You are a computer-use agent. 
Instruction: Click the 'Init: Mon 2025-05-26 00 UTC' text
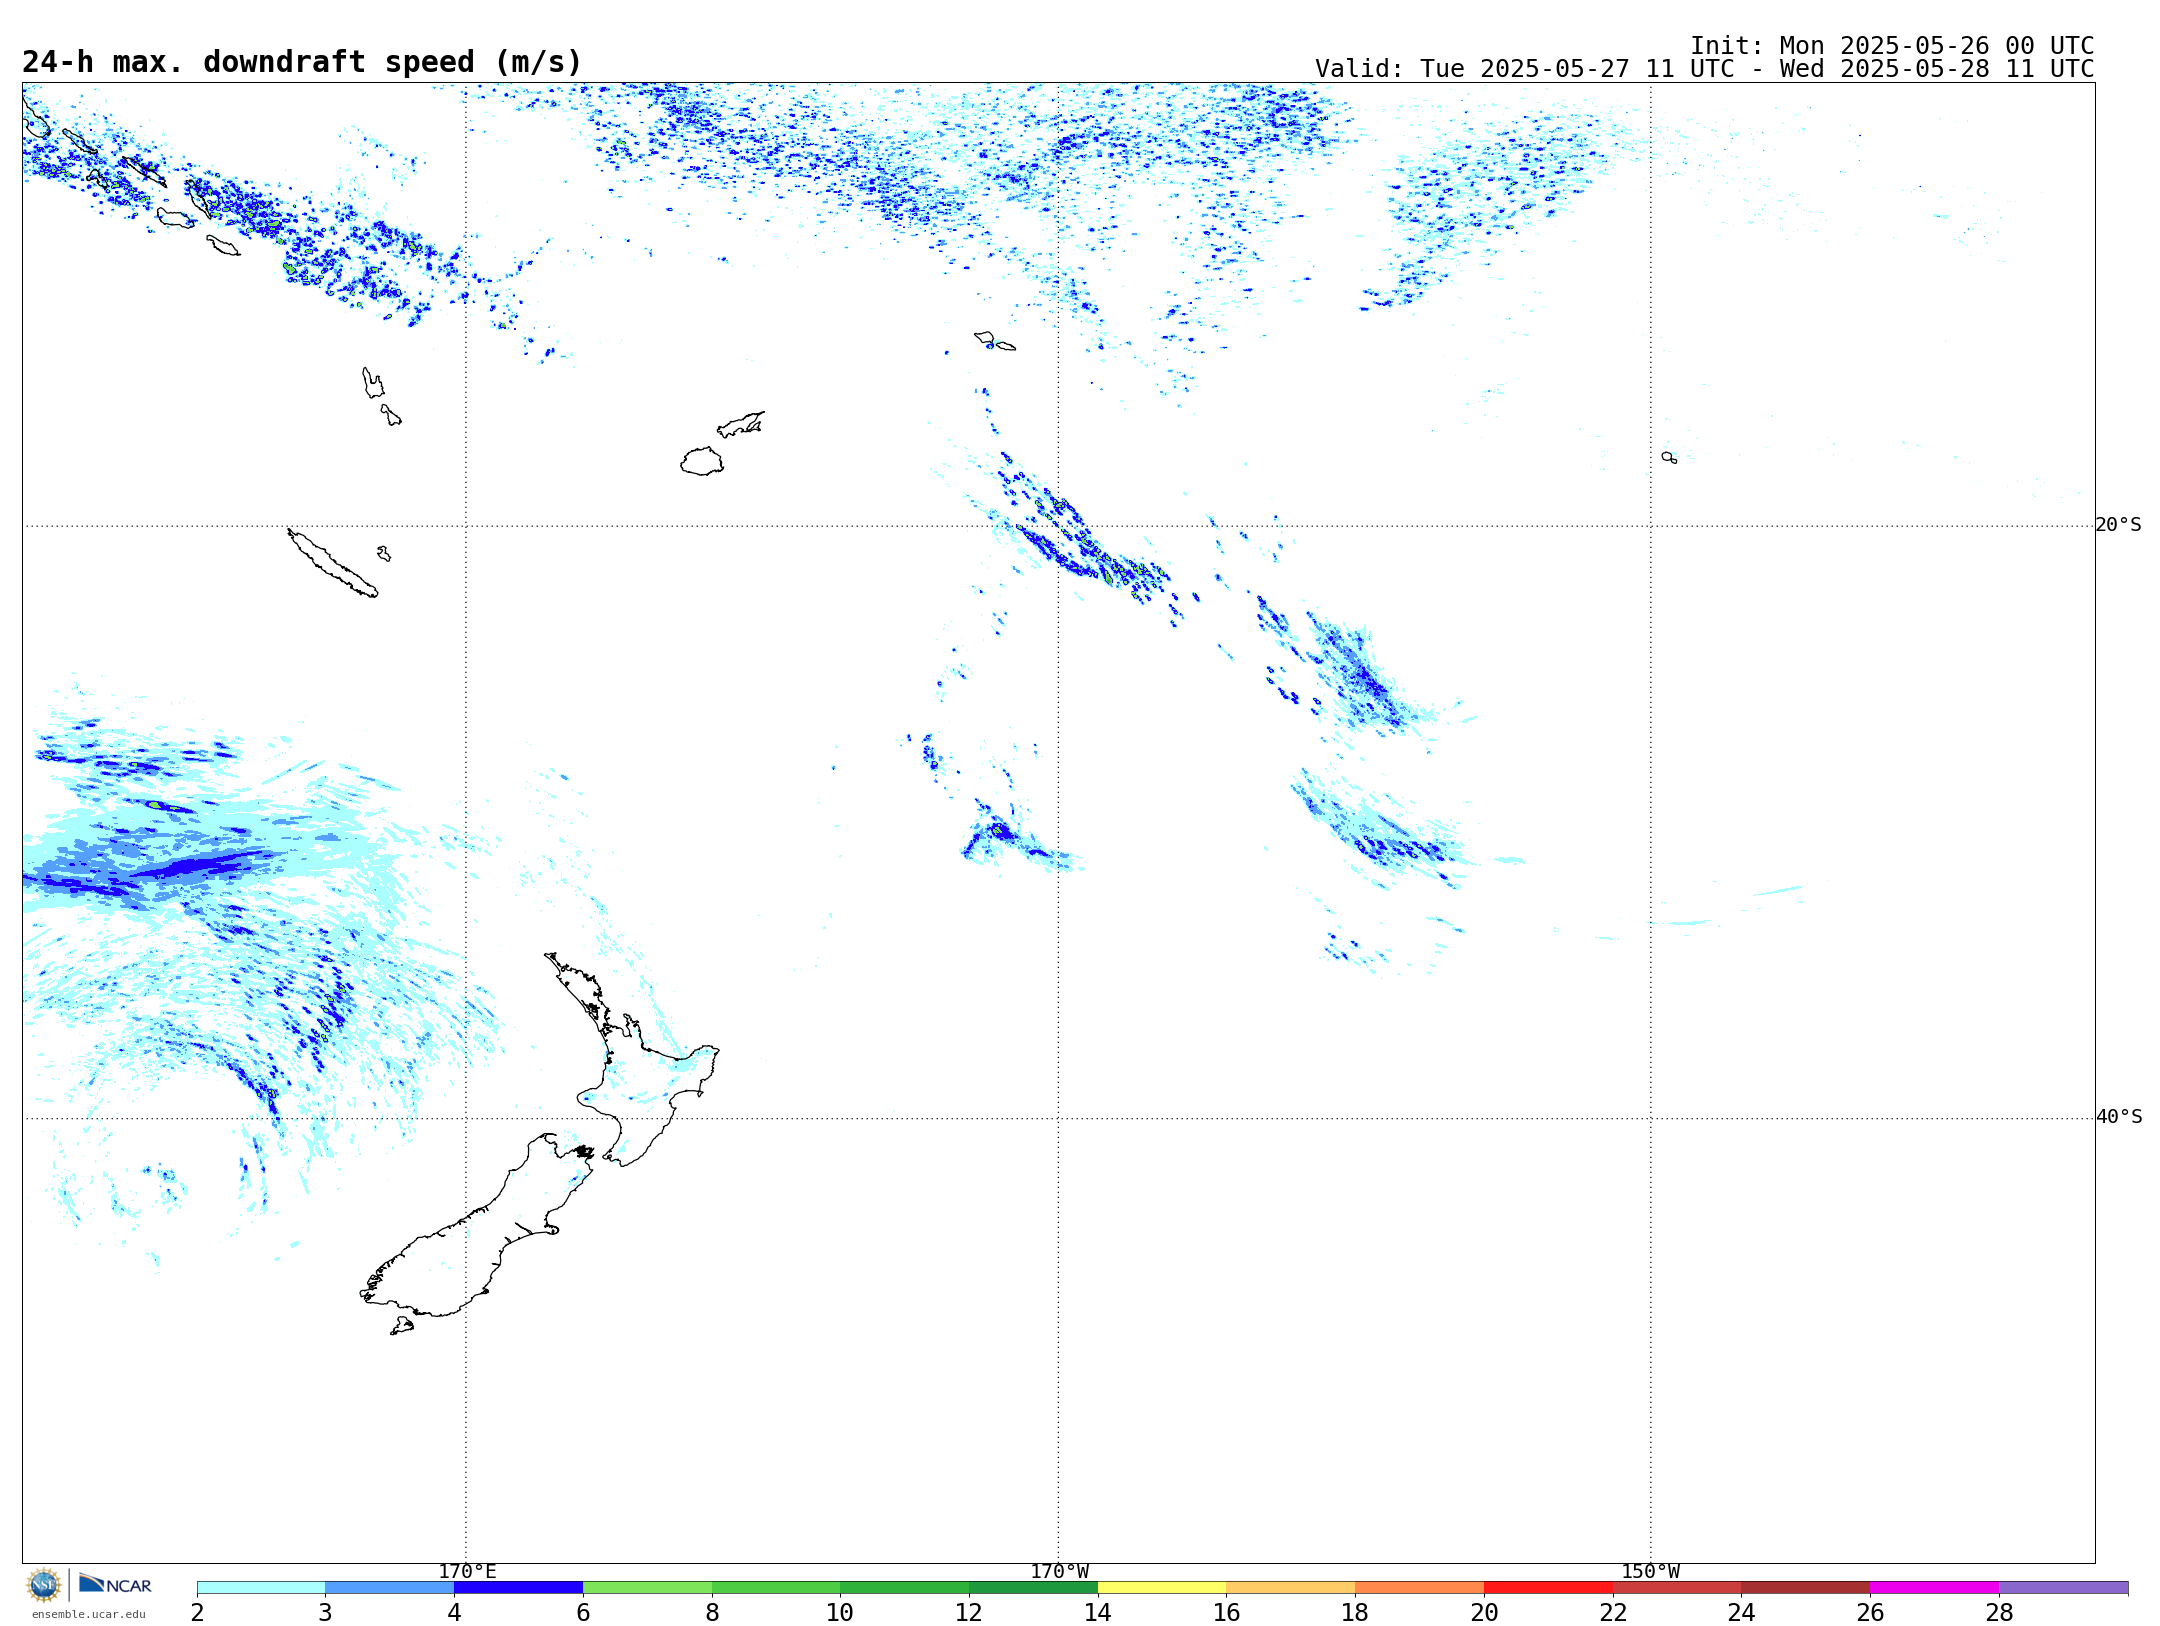tap(1892, 46)
